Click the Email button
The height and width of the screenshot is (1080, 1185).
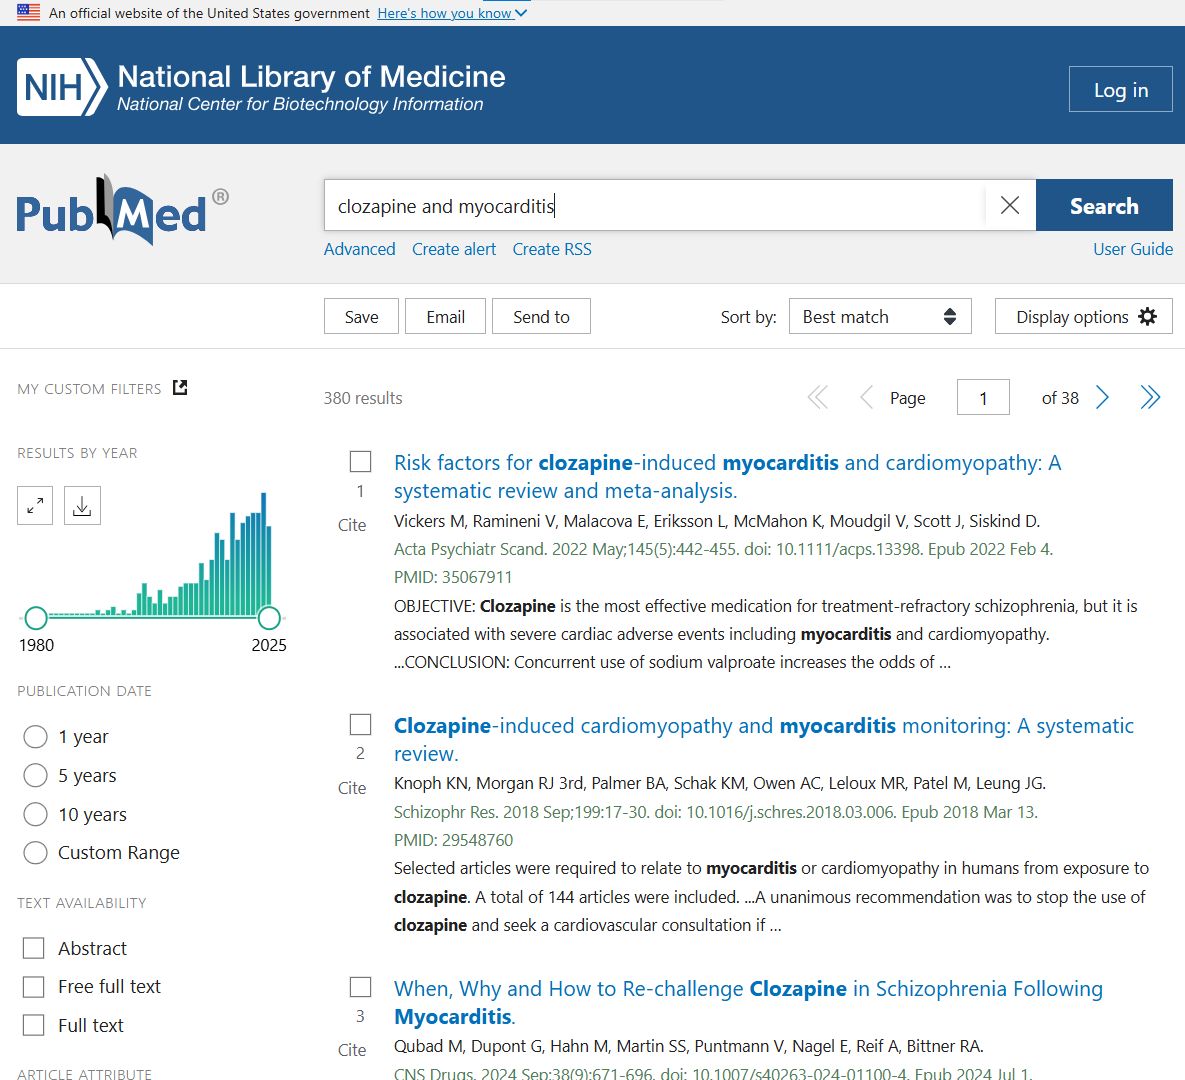click(x=445, y=316)
